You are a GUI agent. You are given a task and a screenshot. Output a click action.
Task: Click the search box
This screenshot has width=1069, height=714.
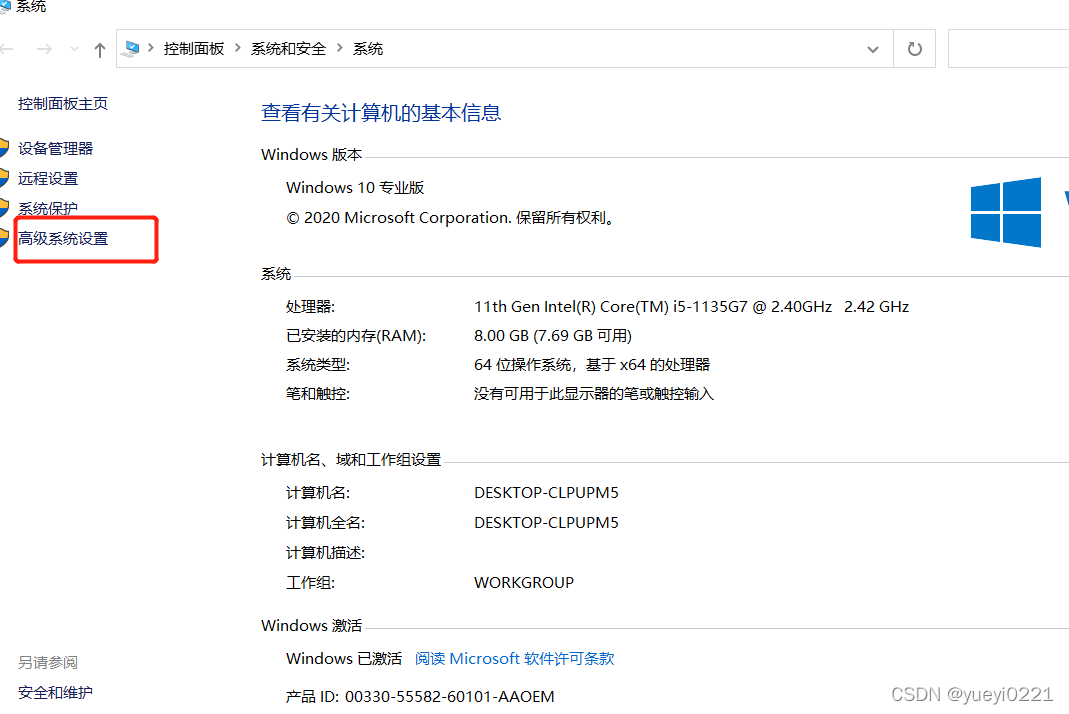pyautogui.click(x=1008, y=48)
